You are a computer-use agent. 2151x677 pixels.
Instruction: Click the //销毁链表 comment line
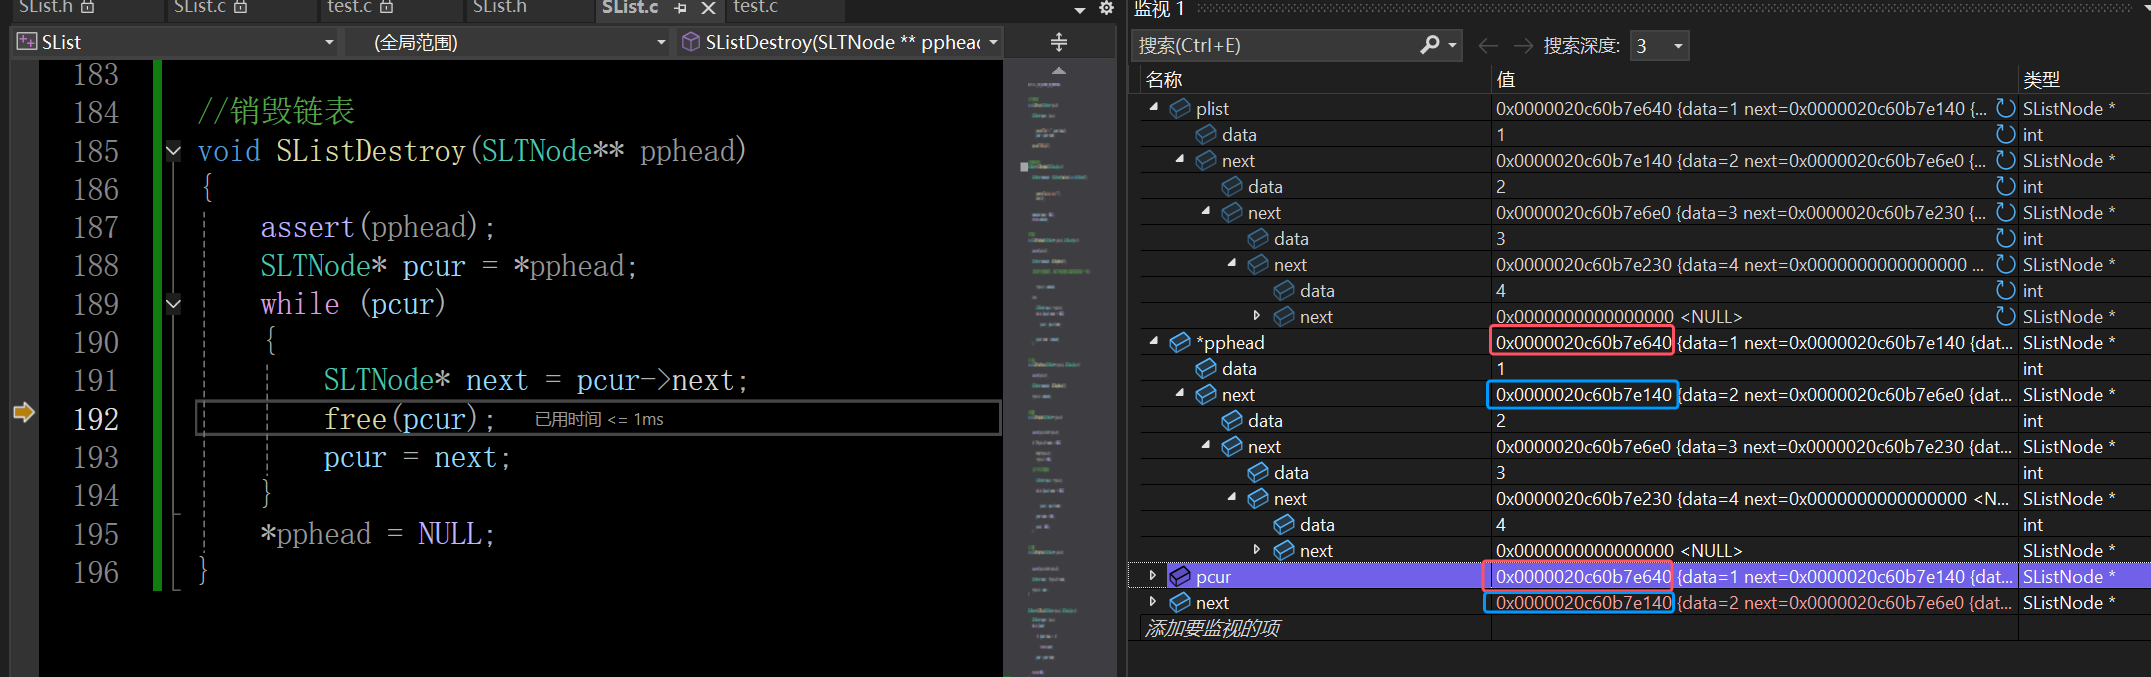(x=276, y=111)
